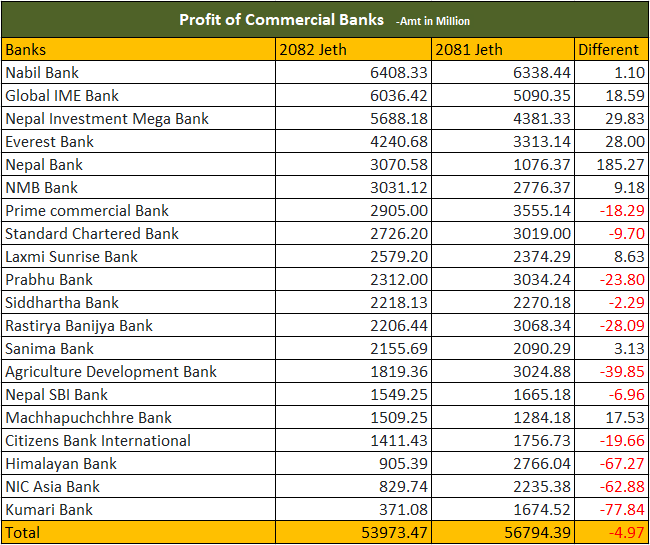Select the '2081 Jeth' column header
The image size is (650, 545).
(503, 49)
